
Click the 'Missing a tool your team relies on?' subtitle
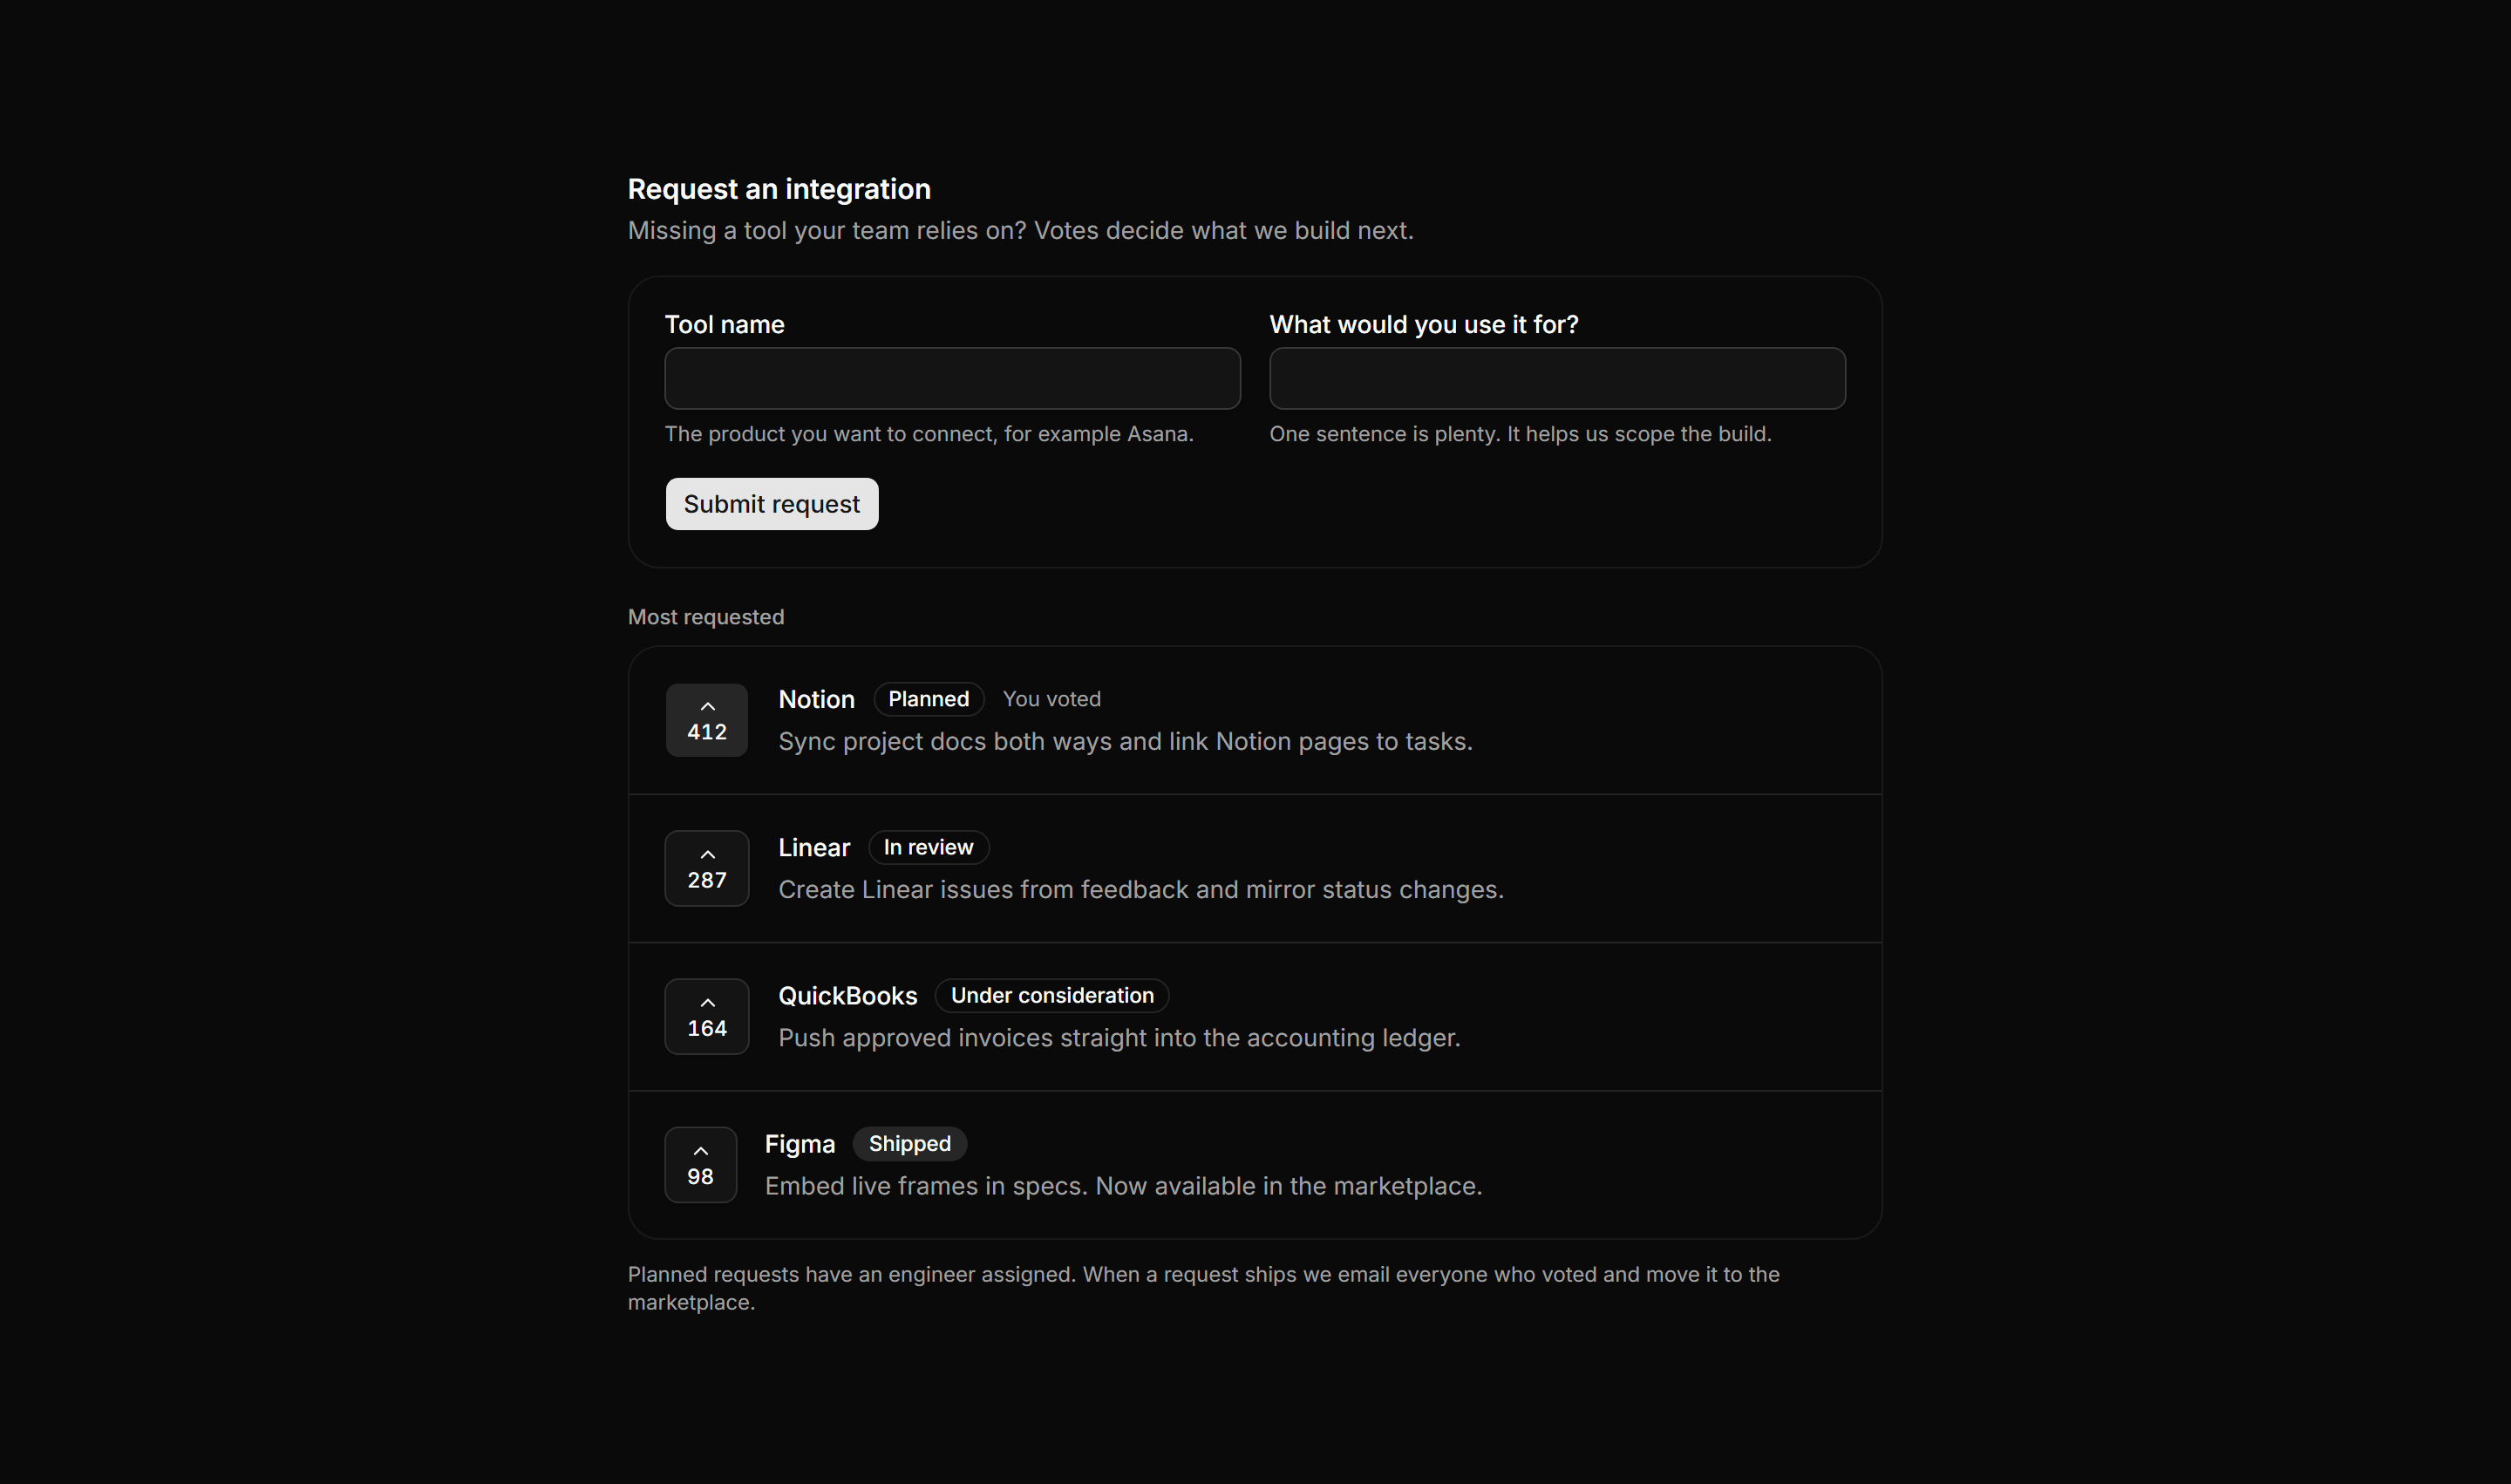(1021, 230)
